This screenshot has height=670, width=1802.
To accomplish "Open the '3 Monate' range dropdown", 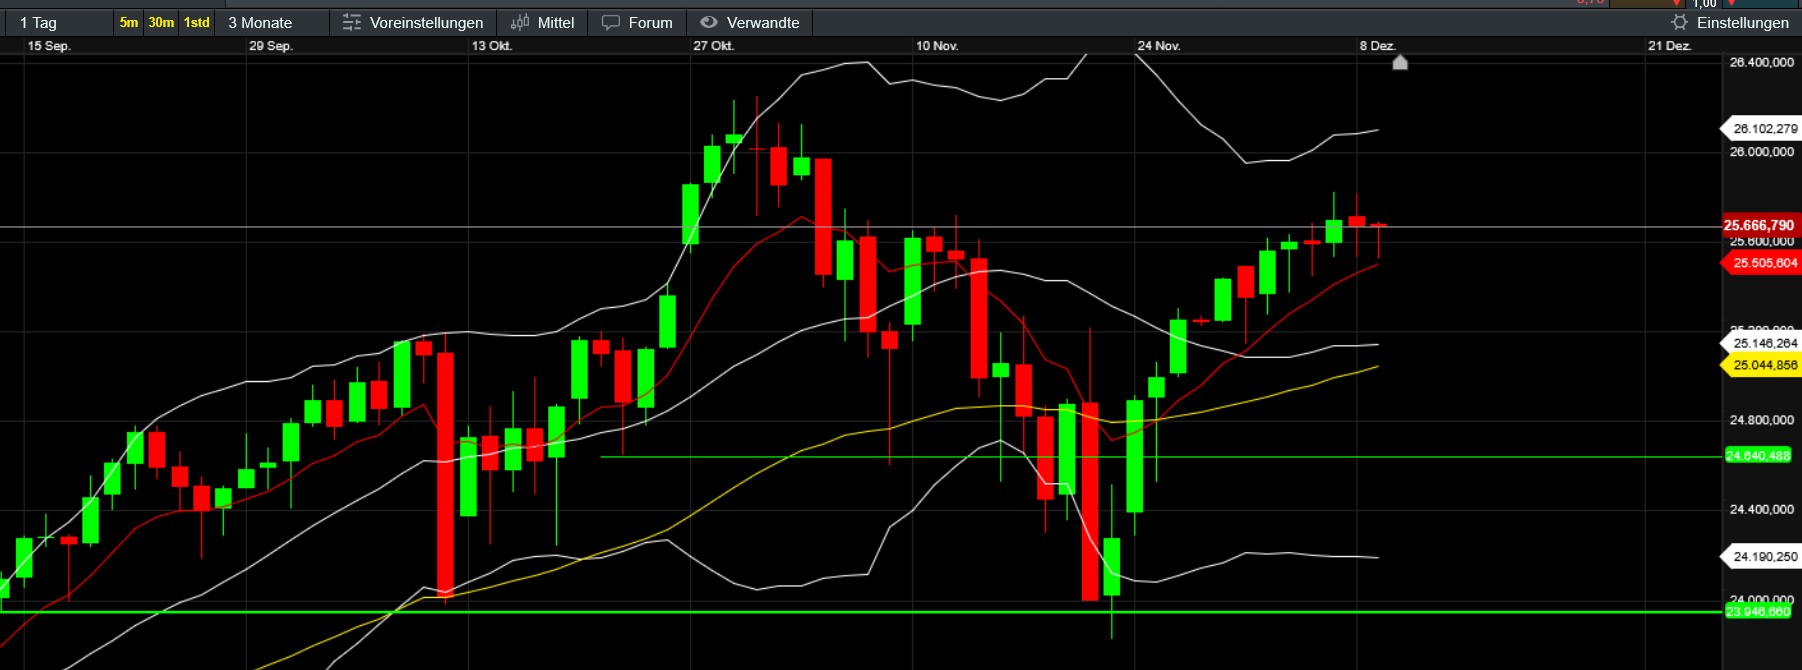I will click(x=273, y=22).
